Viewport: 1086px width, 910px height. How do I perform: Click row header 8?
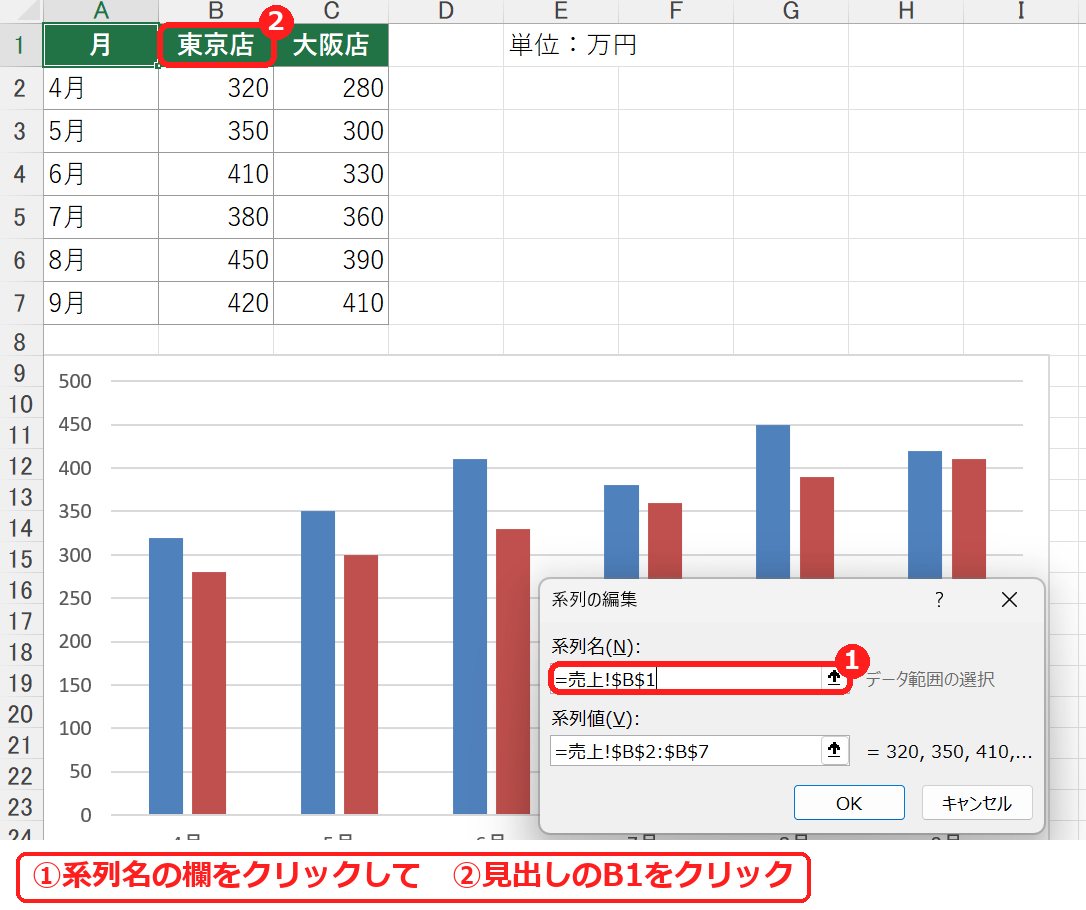point(21,341)
